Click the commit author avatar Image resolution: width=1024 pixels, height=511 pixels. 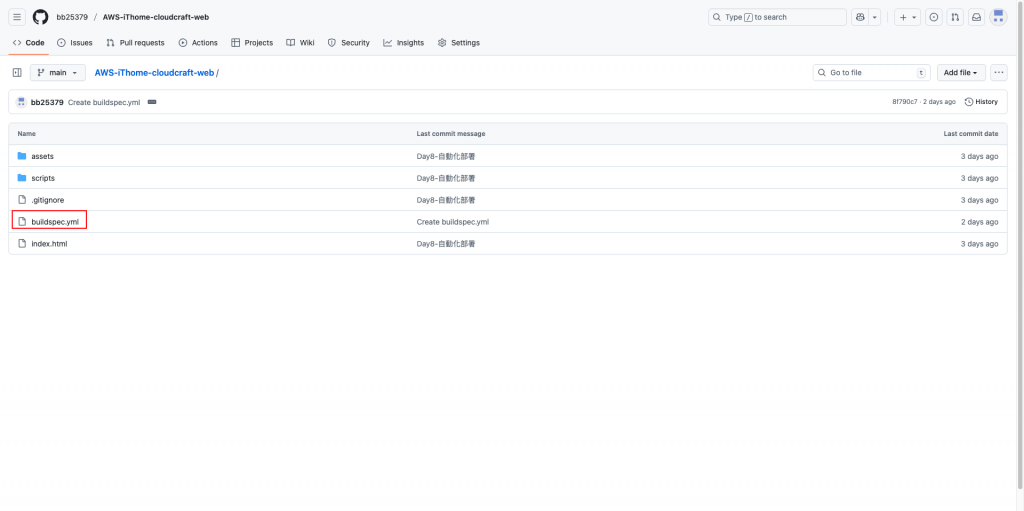coord(21,102)
